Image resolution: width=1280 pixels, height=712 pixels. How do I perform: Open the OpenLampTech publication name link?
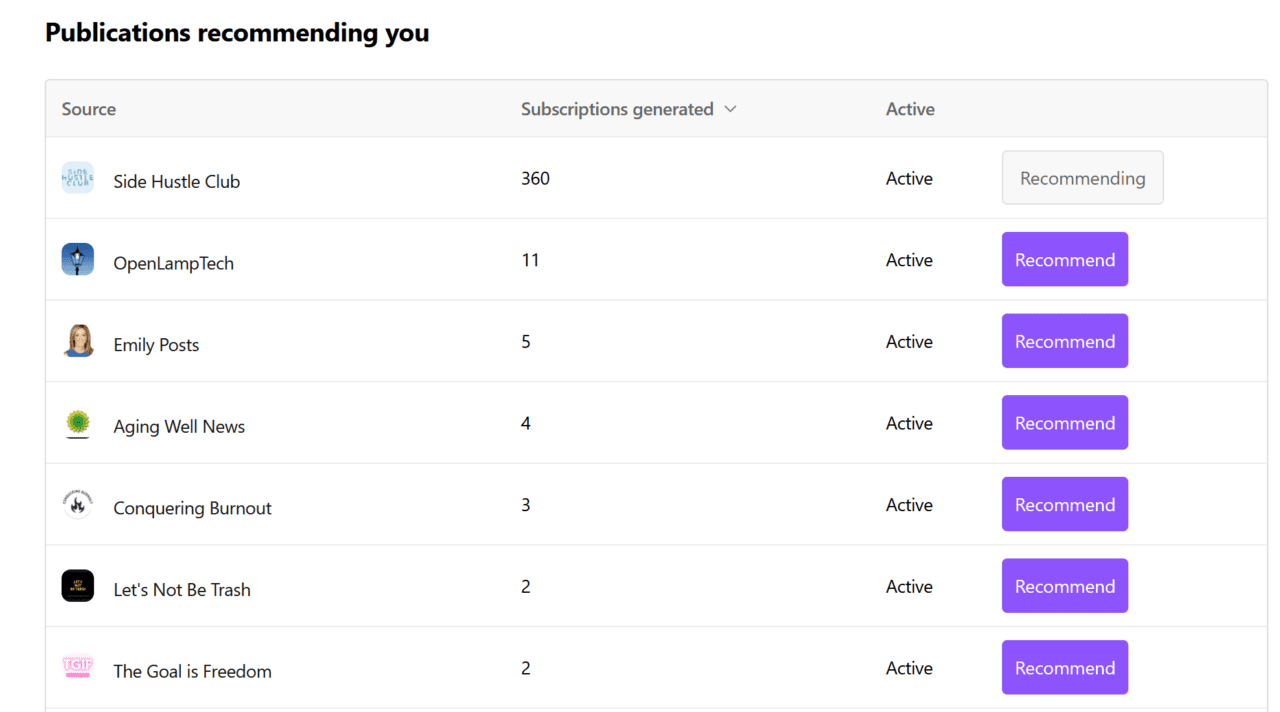(174, 264)
